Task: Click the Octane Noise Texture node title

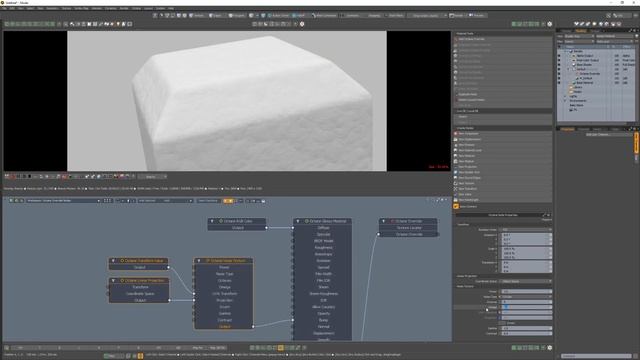Action: pos(226,260)
